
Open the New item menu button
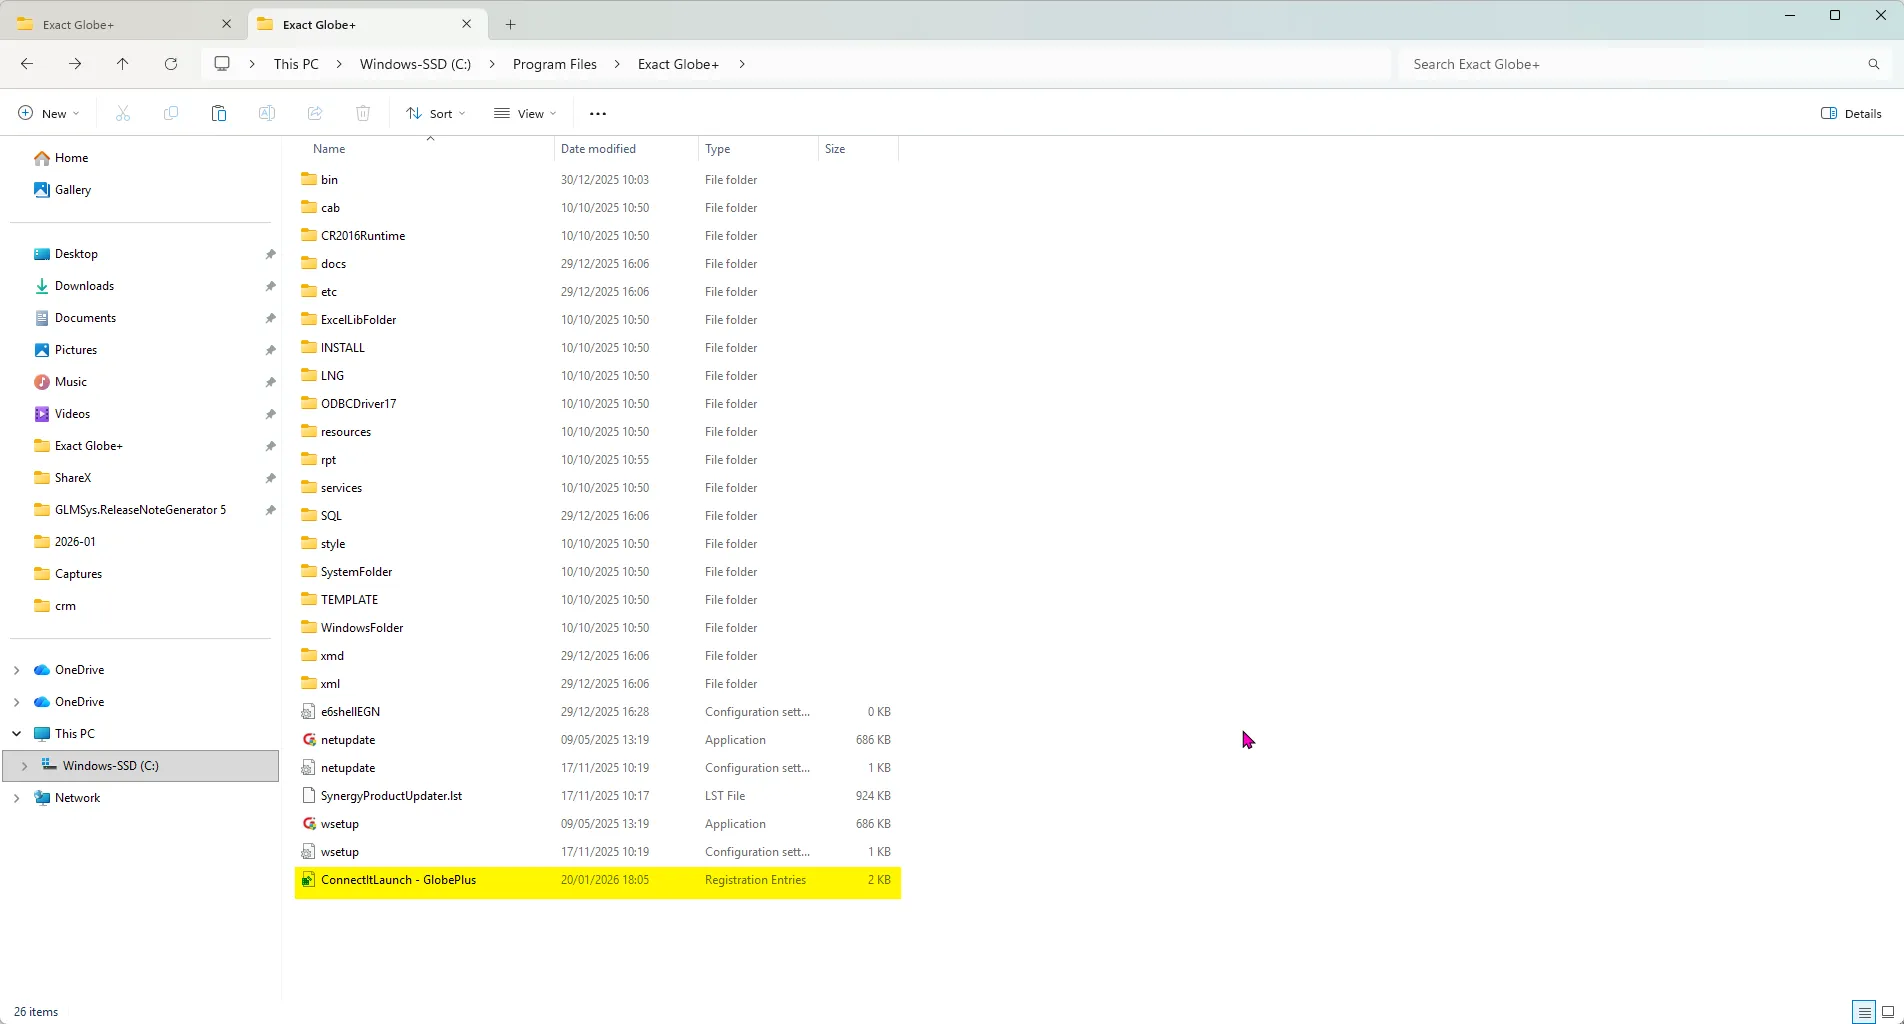(48, 114)
